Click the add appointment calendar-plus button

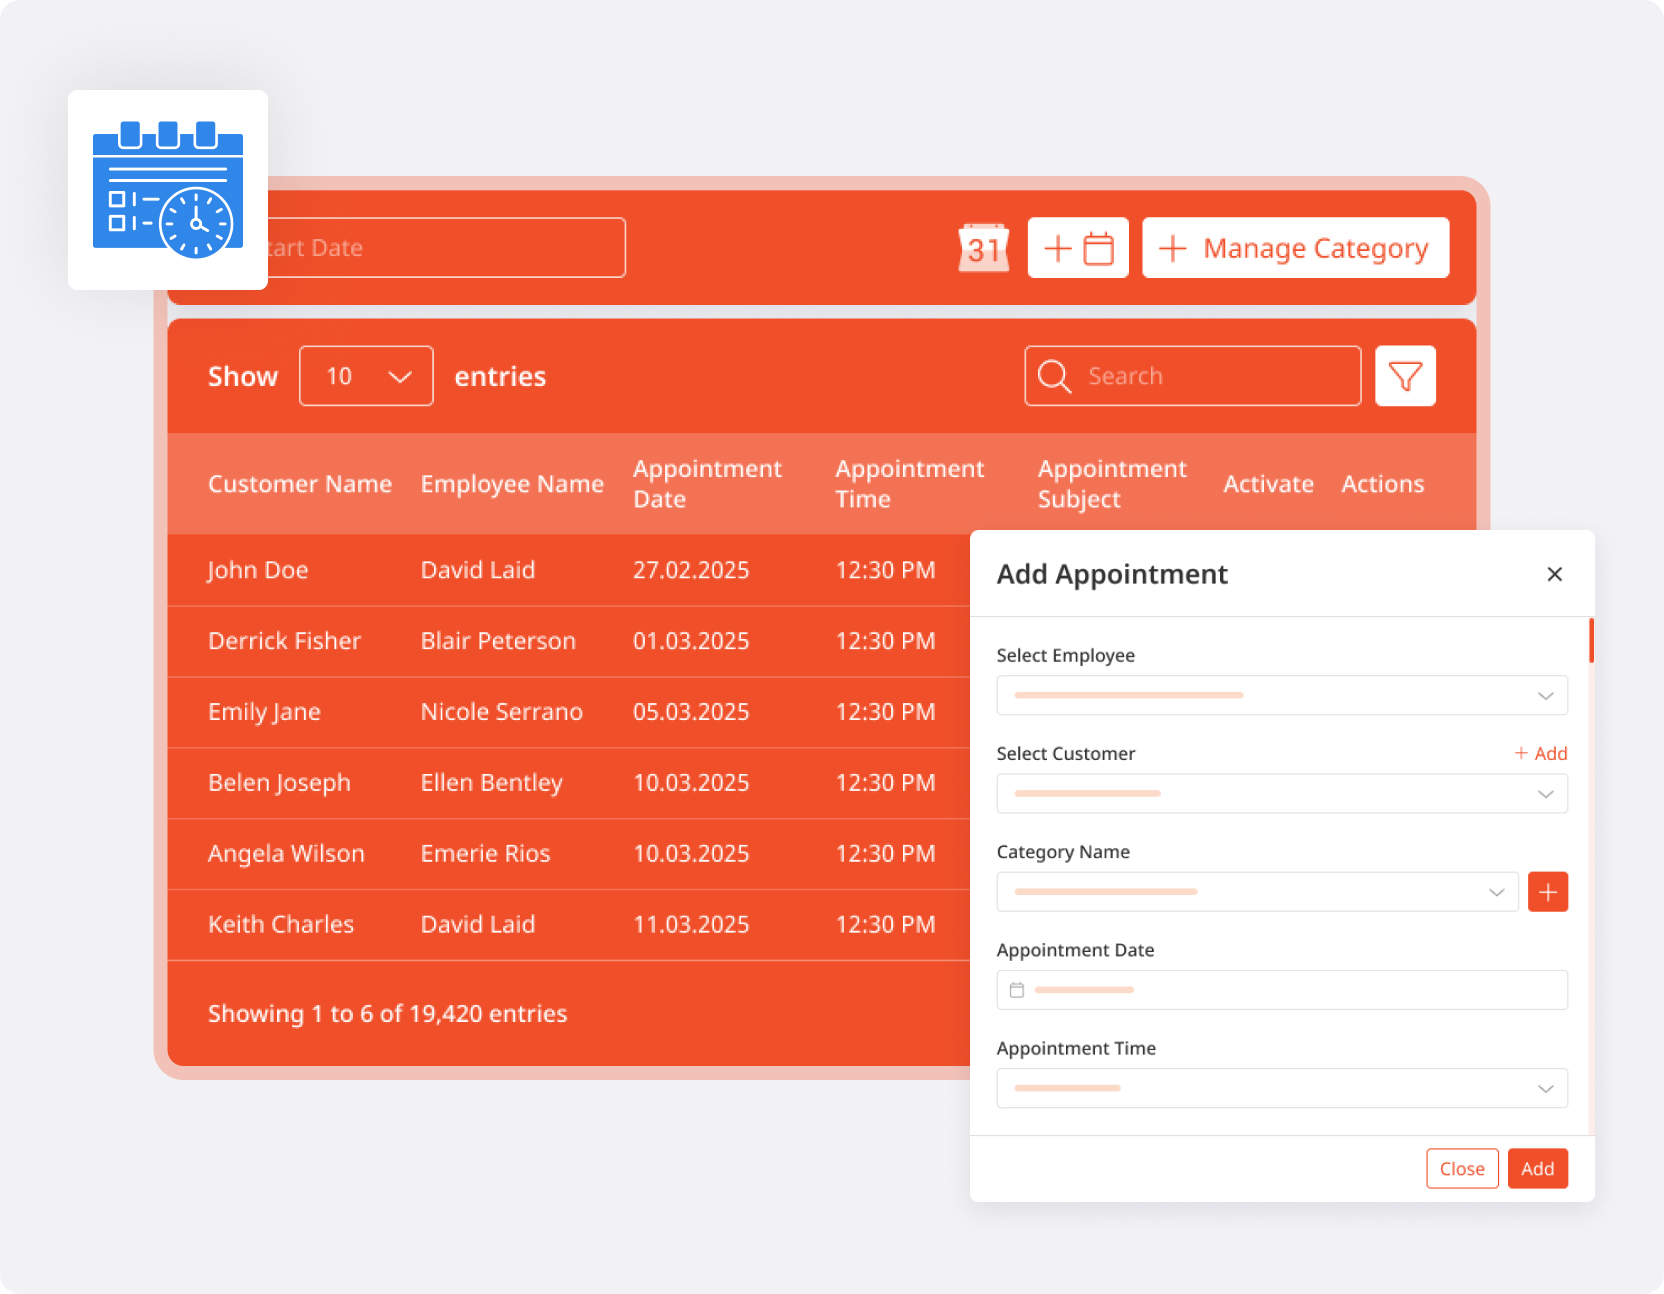pos(1078,247)
